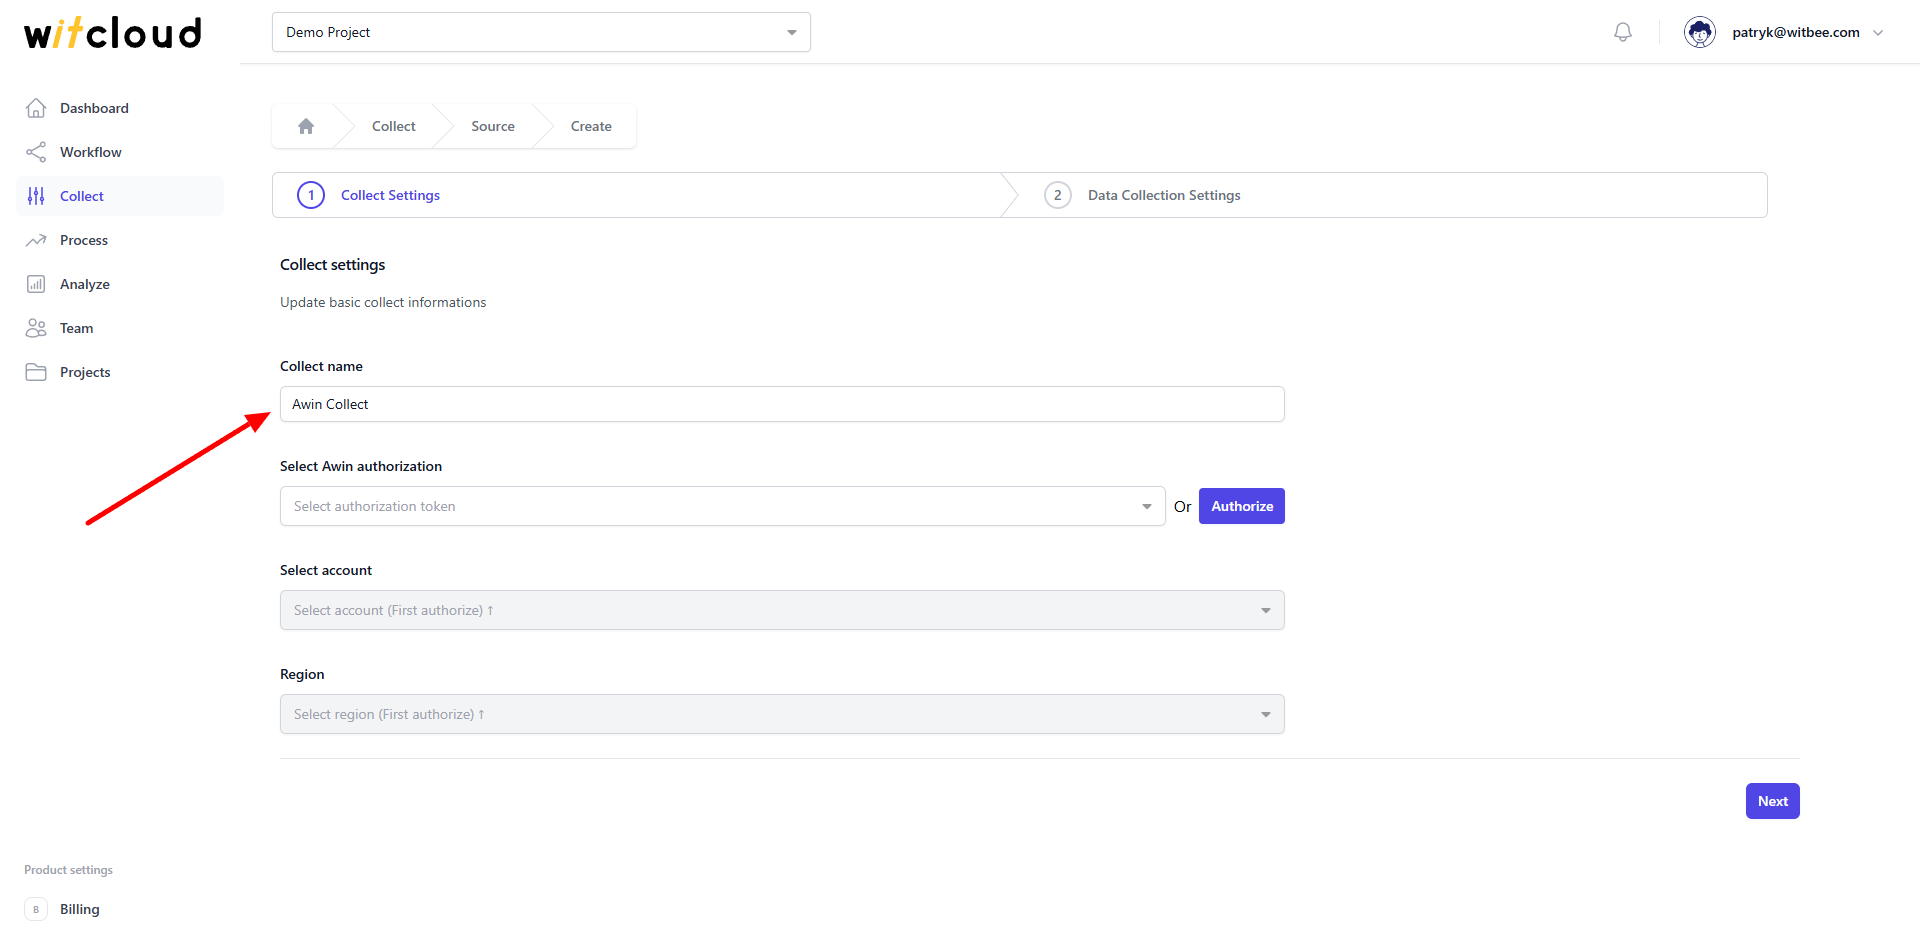Click patryk@witbee.com email text

pyautogui.click(x=1796, y=32)
